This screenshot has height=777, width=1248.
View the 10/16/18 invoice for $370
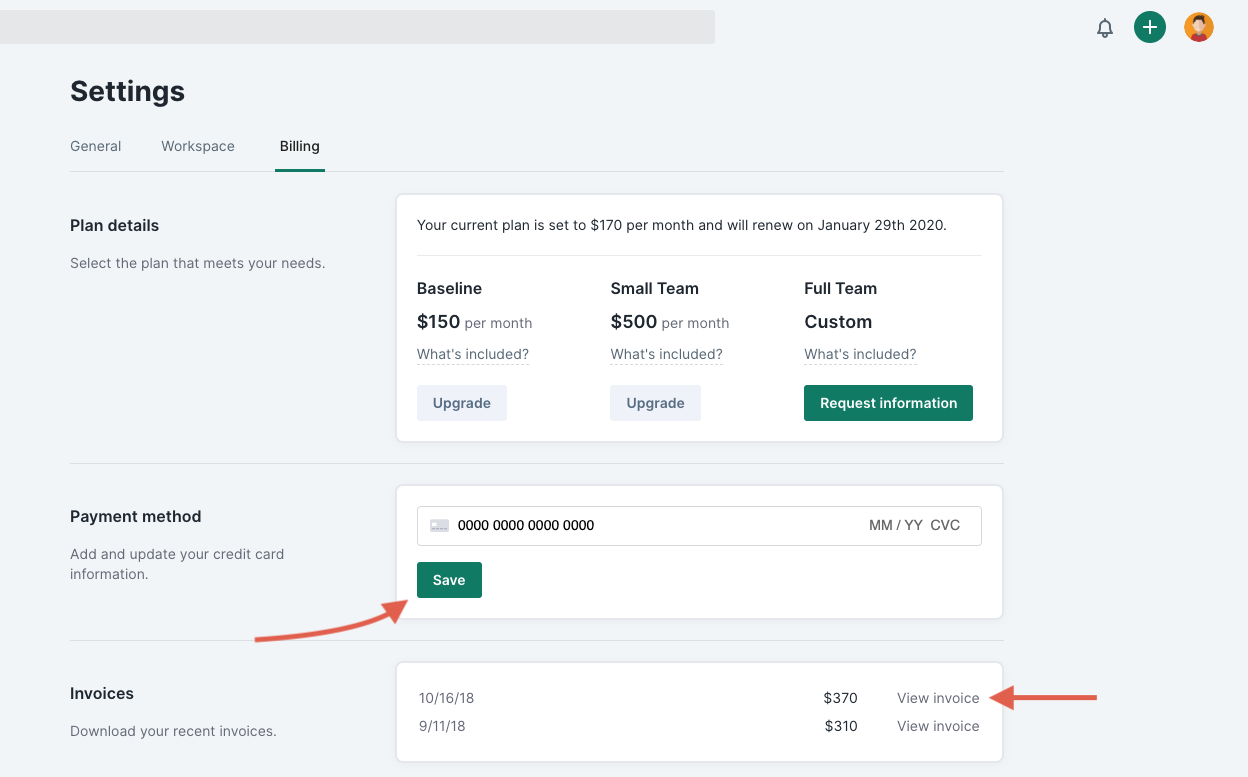click(x=938, y=698)
